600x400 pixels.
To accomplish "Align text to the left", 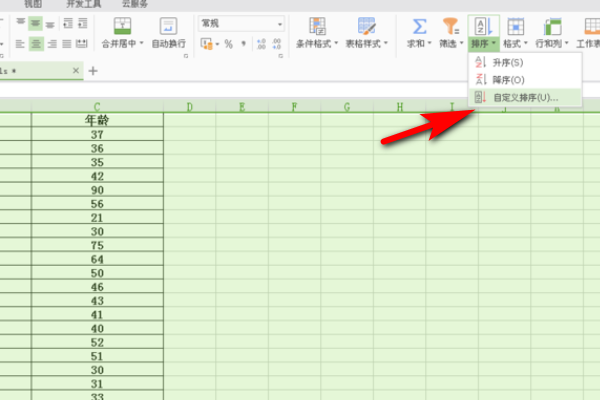I will point(20,44).
